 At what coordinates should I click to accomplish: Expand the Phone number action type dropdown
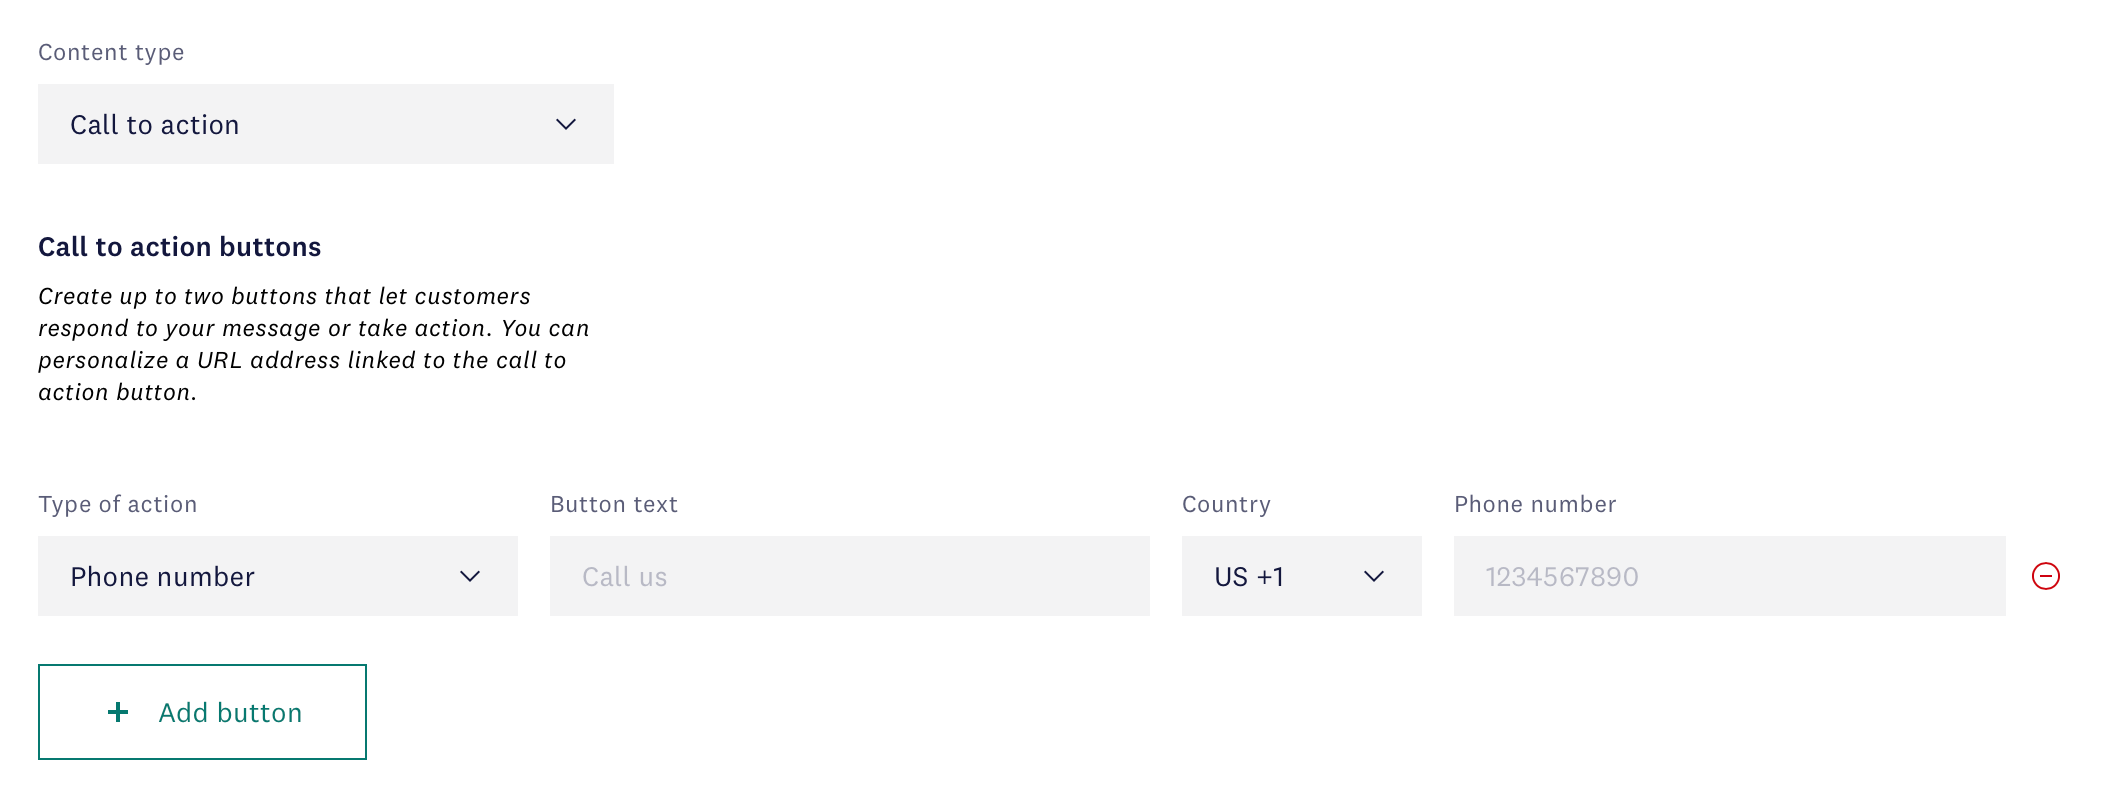coord(277,576)
